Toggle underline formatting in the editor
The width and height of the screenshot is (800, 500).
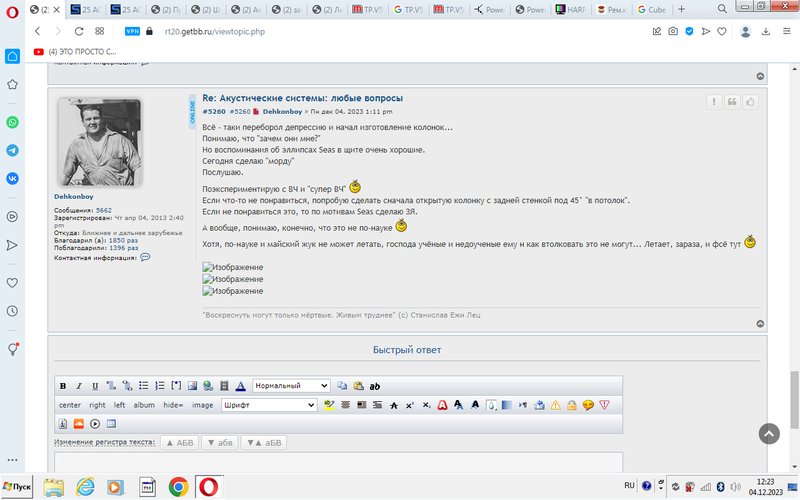click(x=95, y=386)
